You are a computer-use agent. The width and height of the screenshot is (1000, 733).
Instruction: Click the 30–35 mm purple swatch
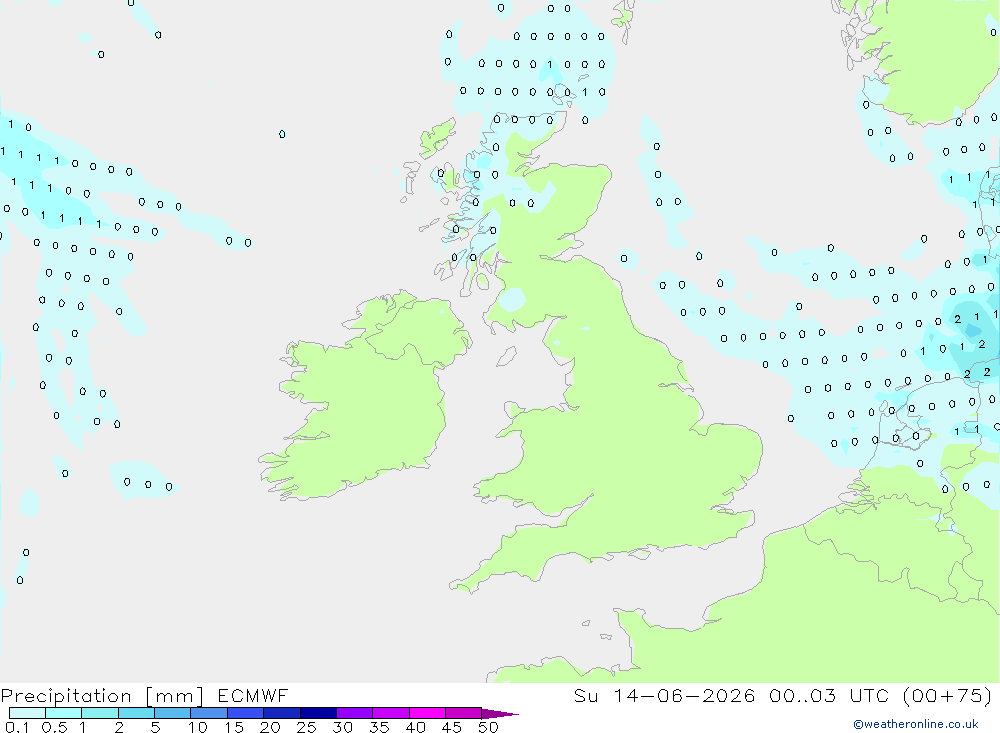tap(355, 713)
